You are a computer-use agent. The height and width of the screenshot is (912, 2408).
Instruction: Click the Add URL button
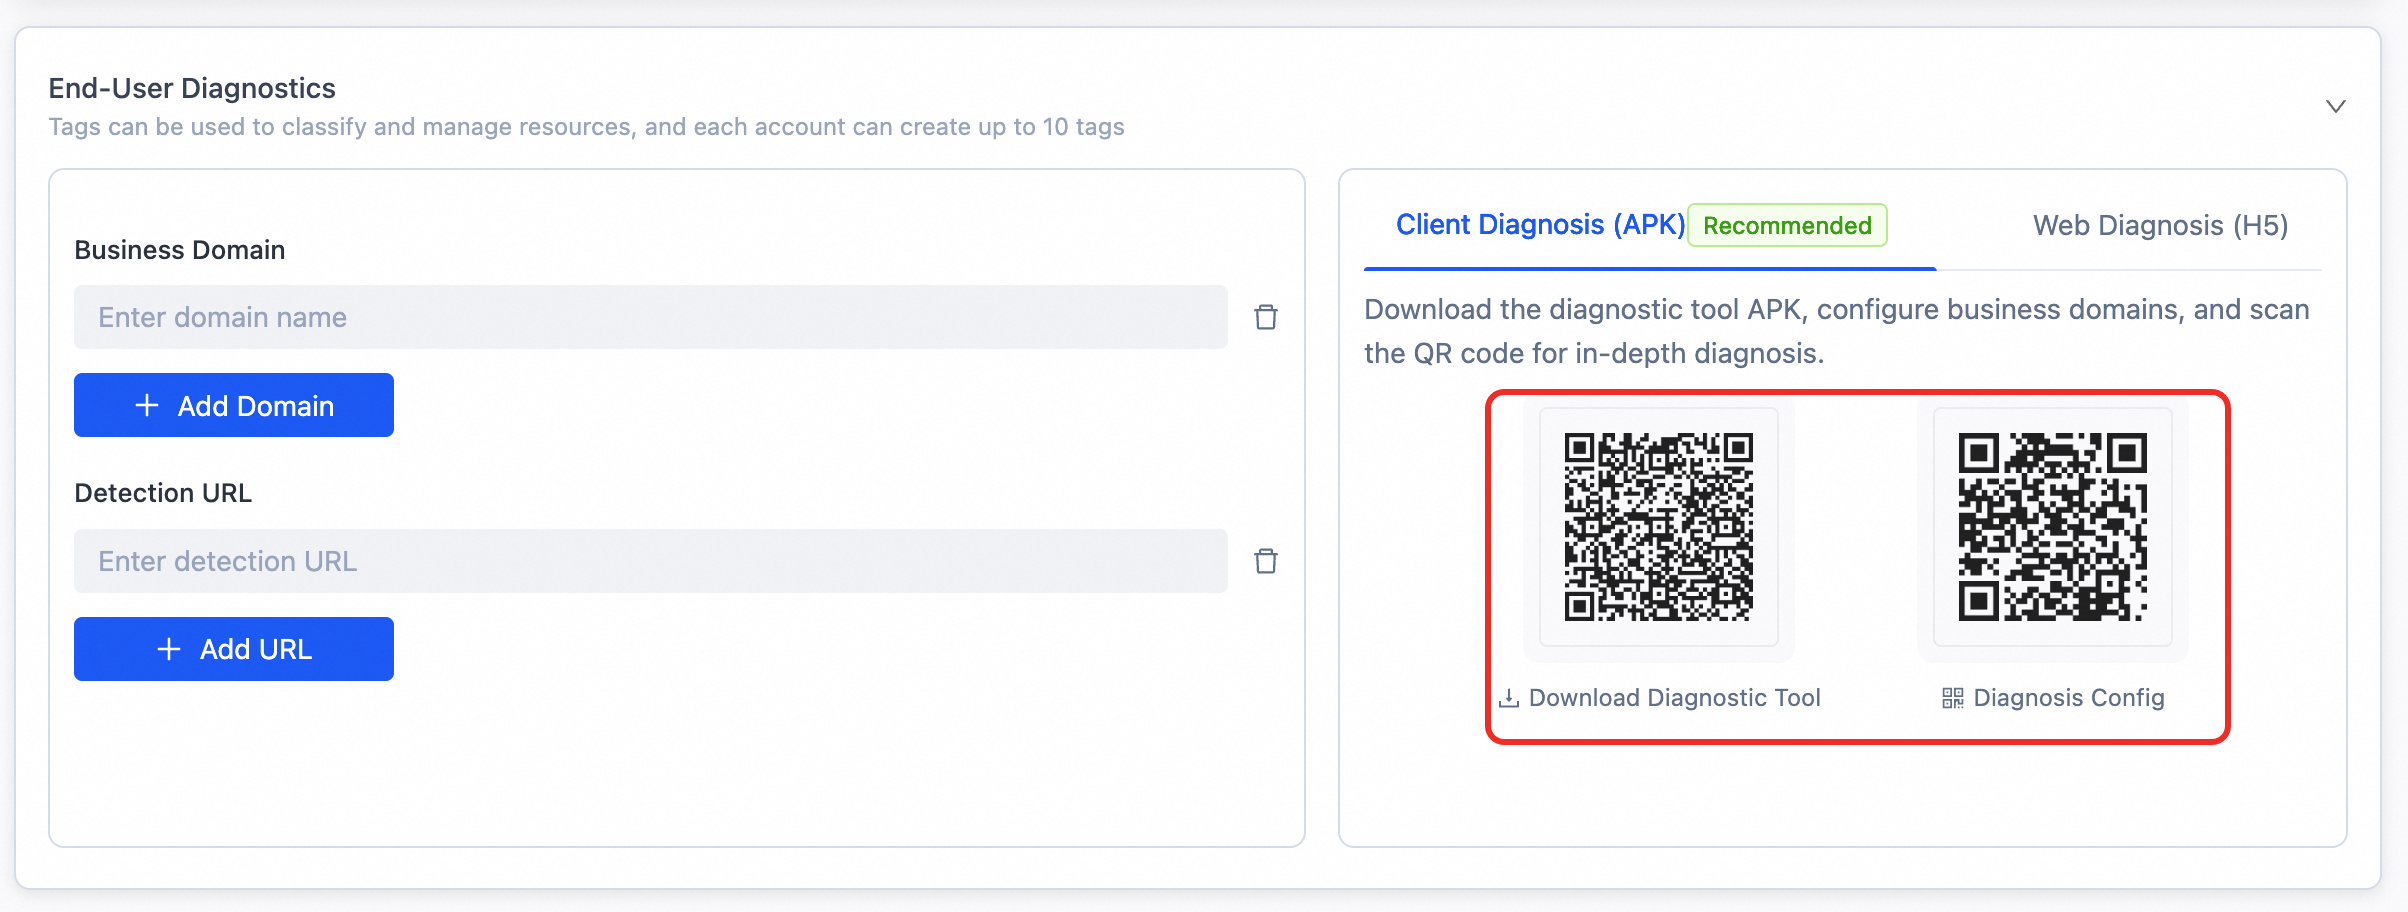tap(234, 649)
